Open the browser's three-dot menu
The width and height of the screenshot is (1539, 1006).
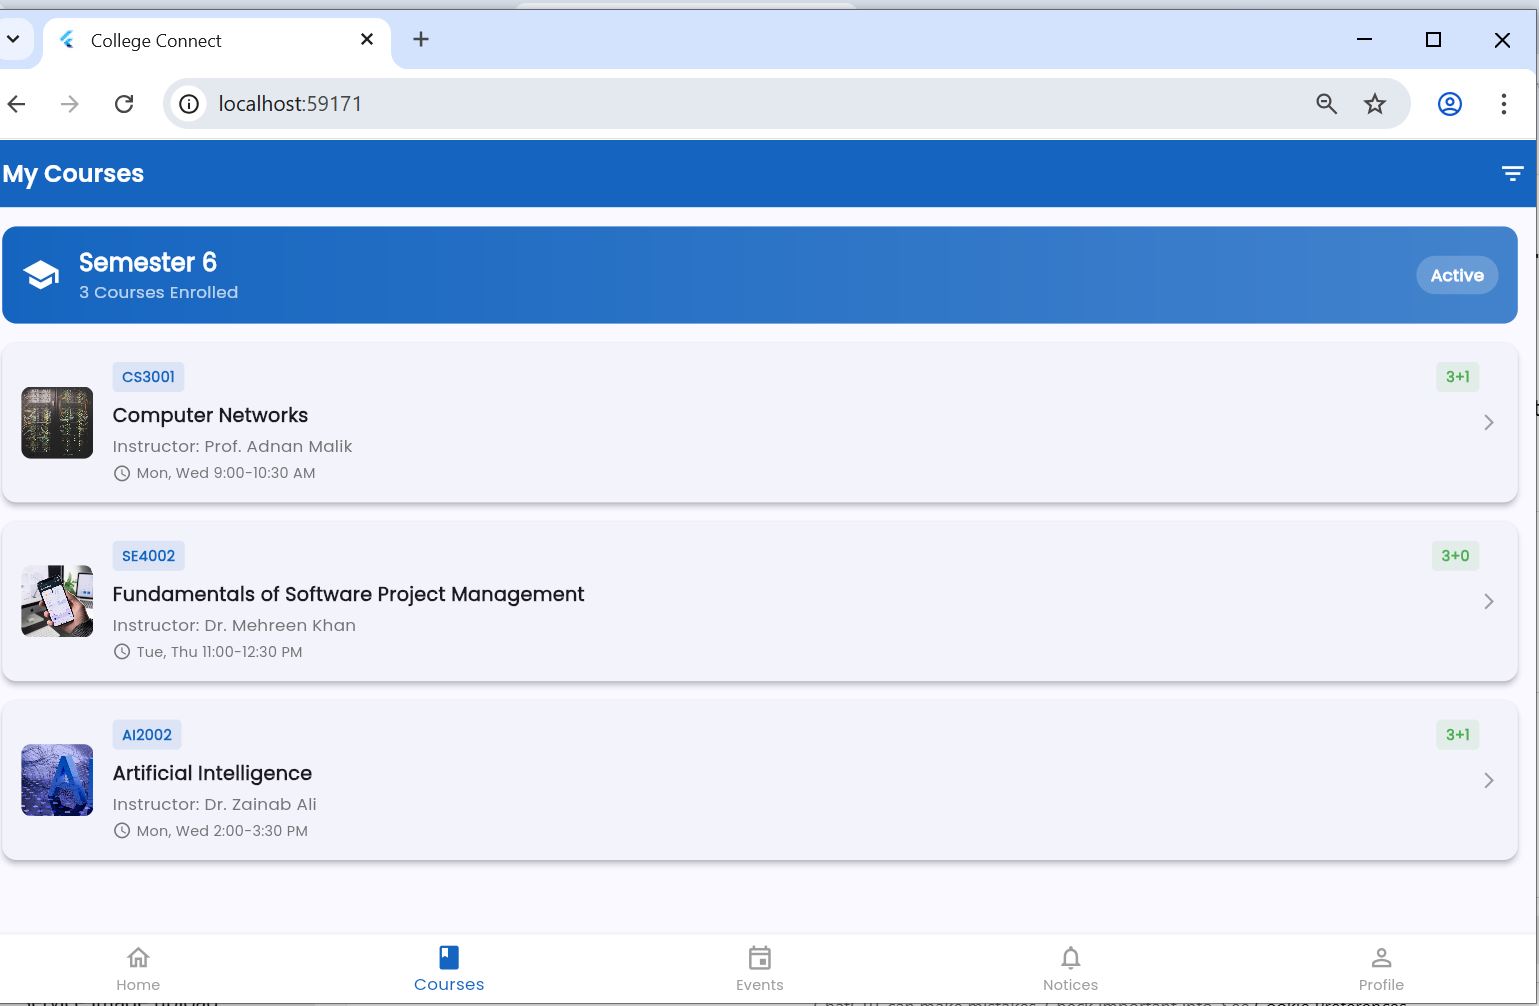coord(1504,103)
